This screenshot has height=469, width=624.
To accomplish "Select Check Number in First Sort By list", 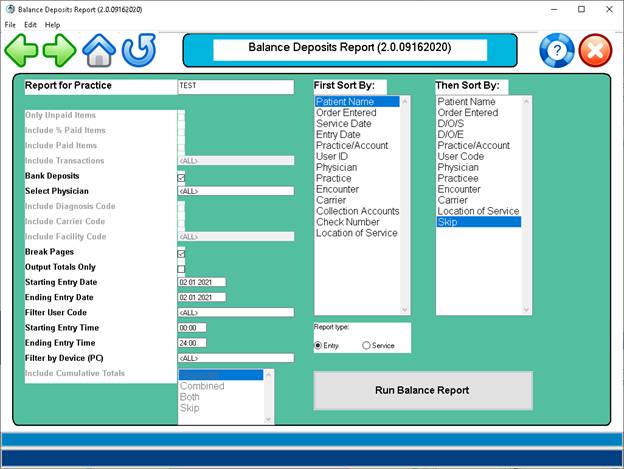I will 347,222.
